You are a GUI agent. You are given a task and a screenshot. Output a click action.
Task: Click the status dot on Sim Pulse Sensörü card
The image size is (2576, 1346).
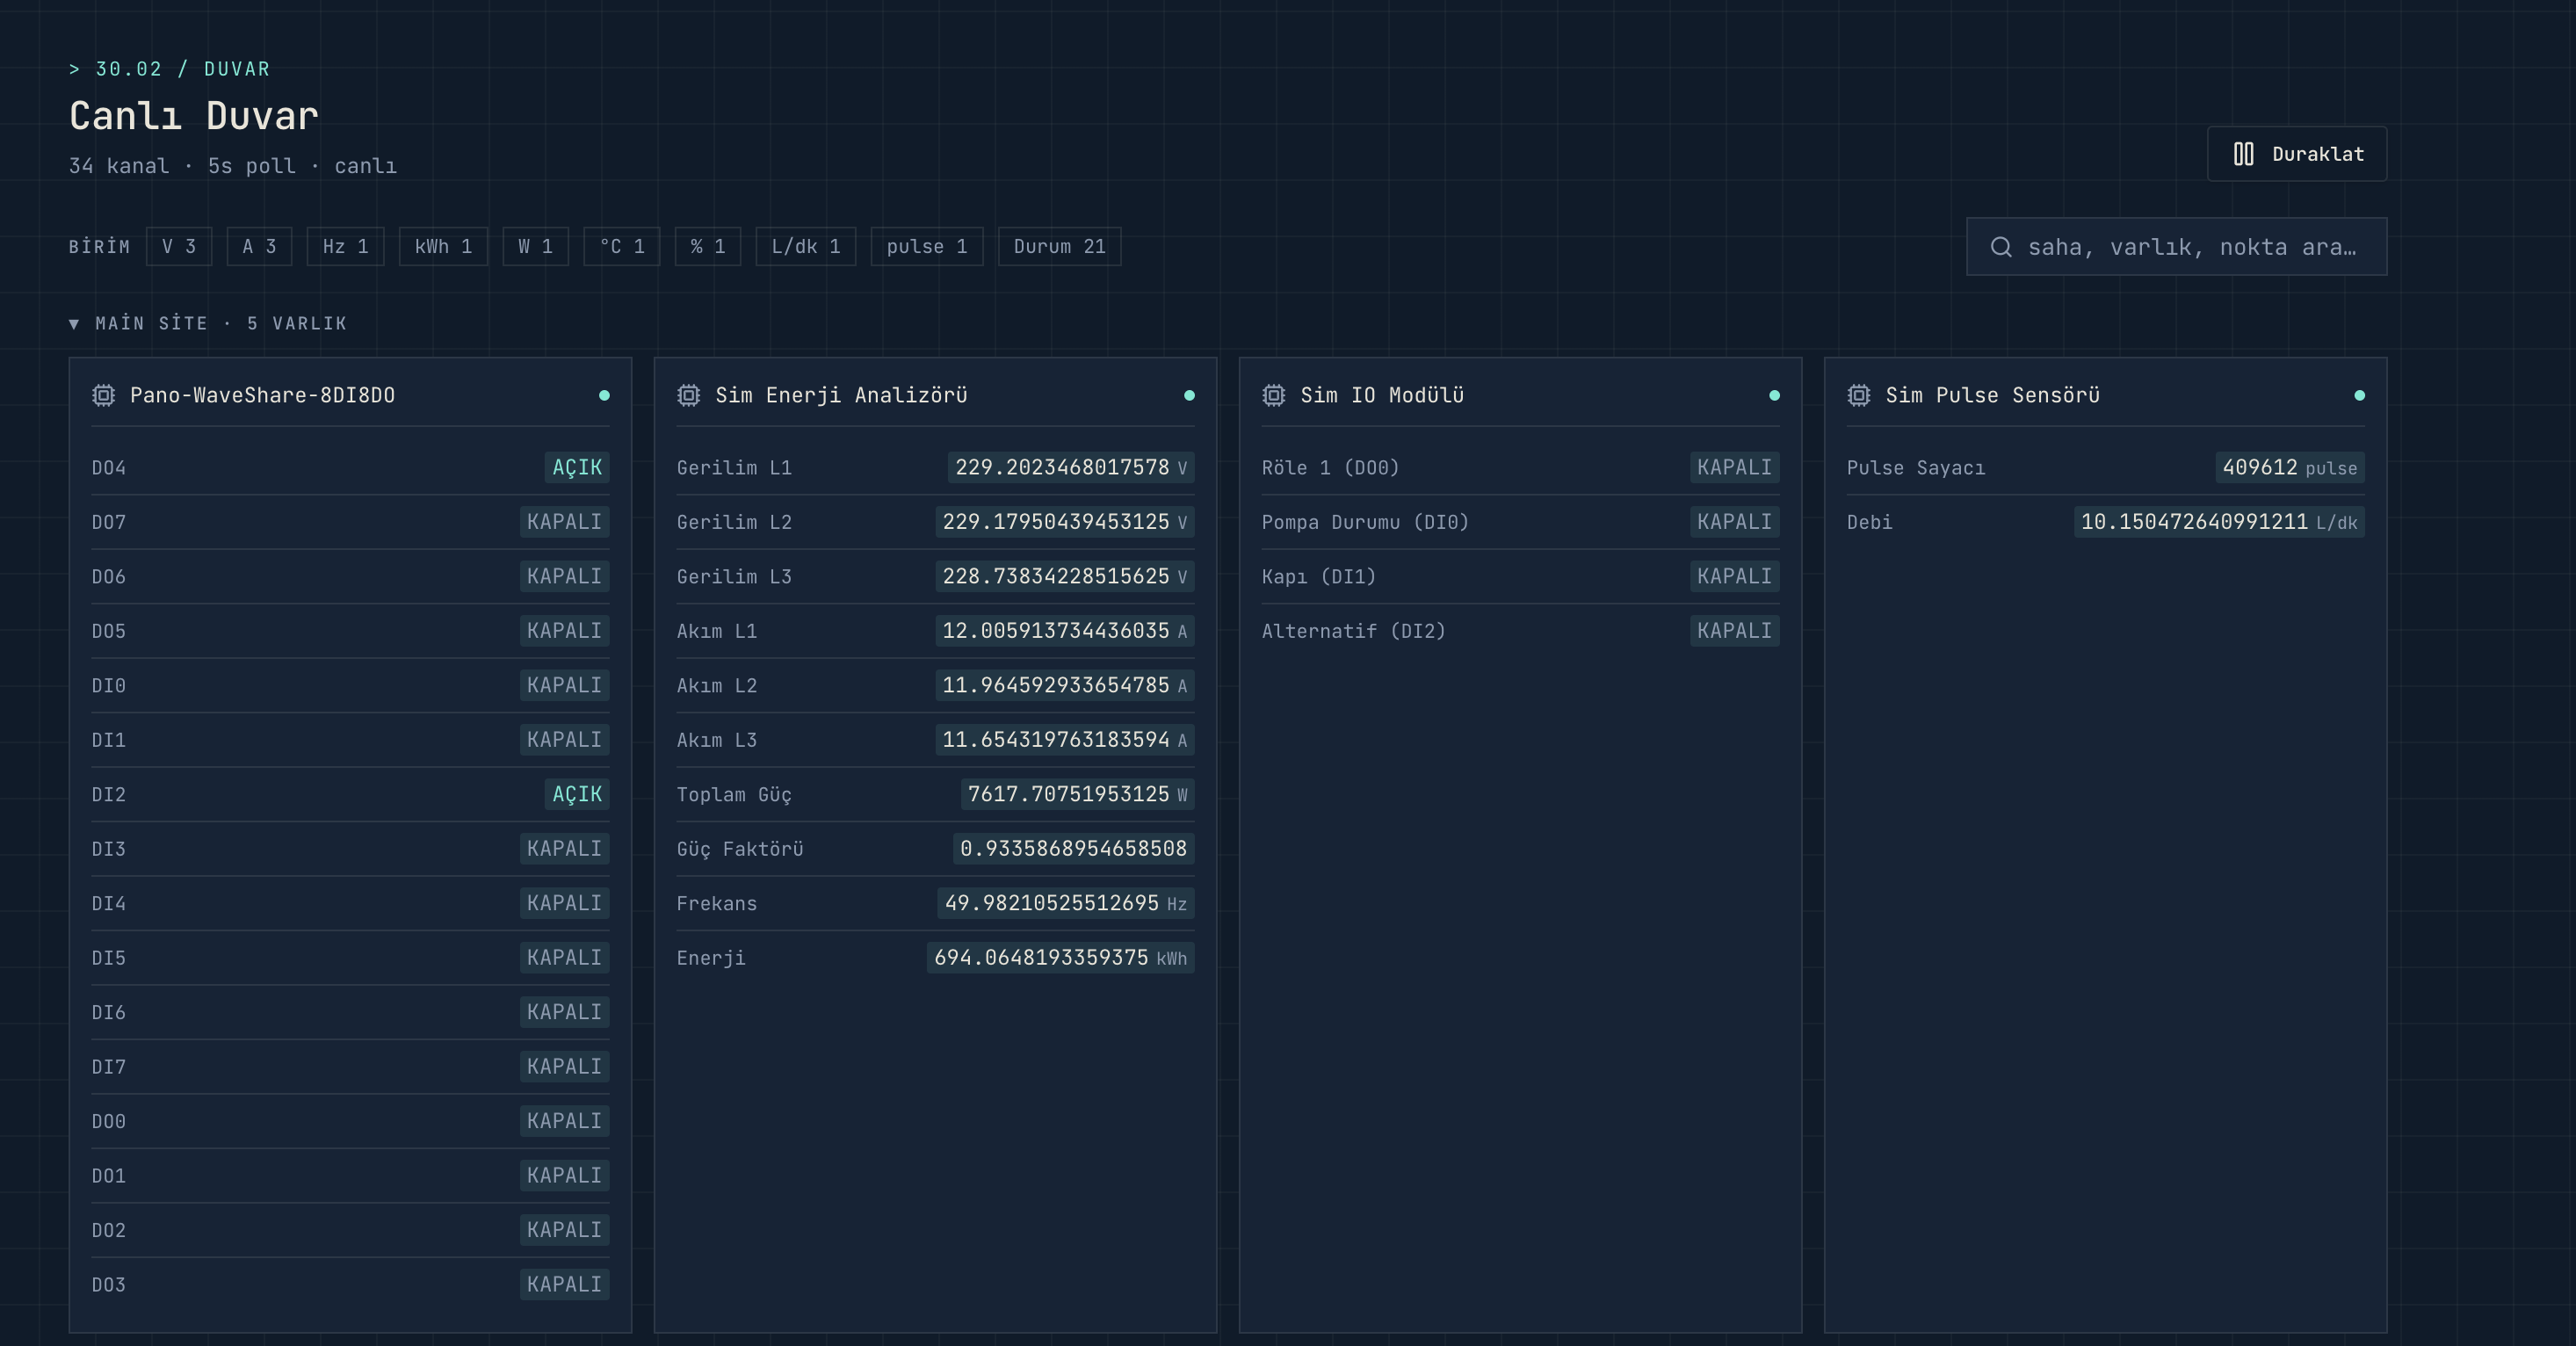click(2359, 395)
